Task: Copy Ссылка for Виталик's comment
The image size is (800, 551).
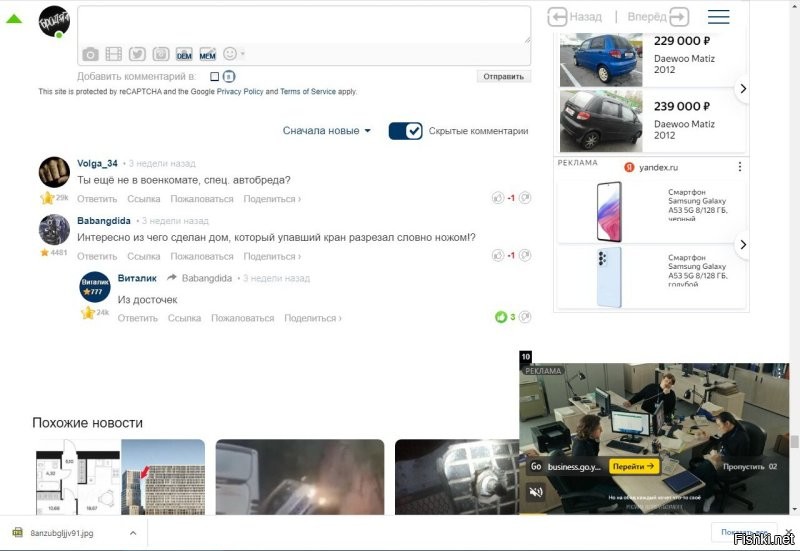Action: click(x=184, y=318)
